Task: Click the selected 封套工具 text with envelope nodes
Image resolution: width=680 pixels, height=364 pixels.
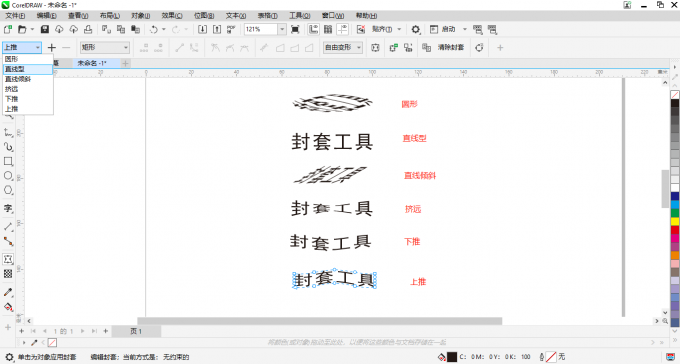Action: point(334,279)
